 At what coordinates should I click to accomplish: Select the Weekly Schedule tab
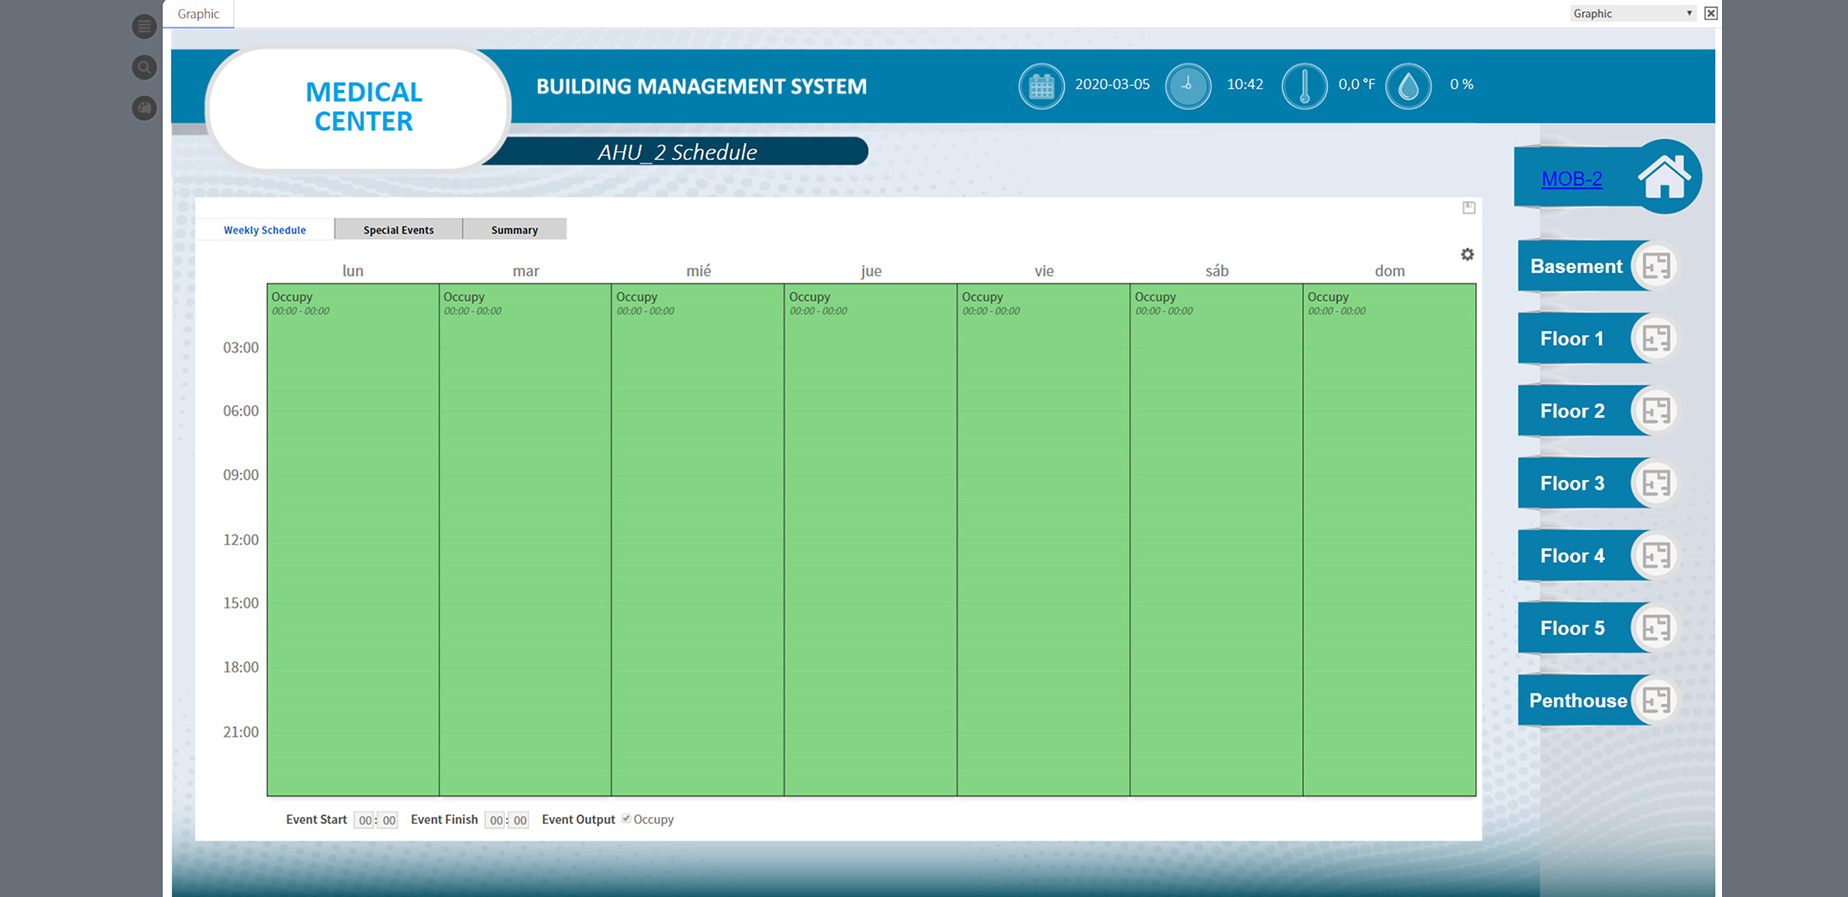pos(265,229)
